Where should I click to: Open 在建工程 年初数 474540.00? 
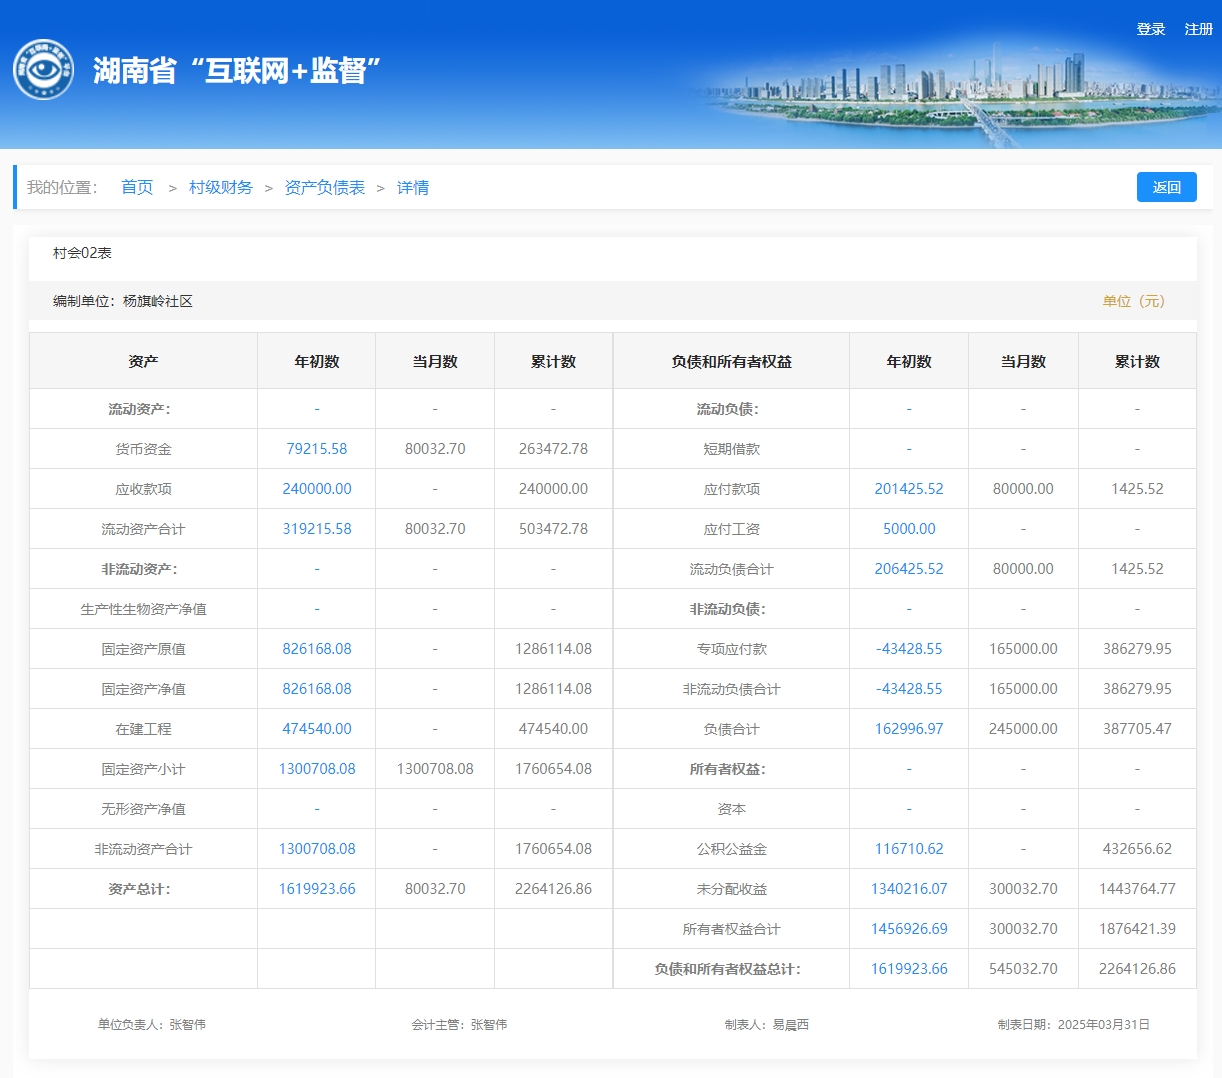point(317,729)
